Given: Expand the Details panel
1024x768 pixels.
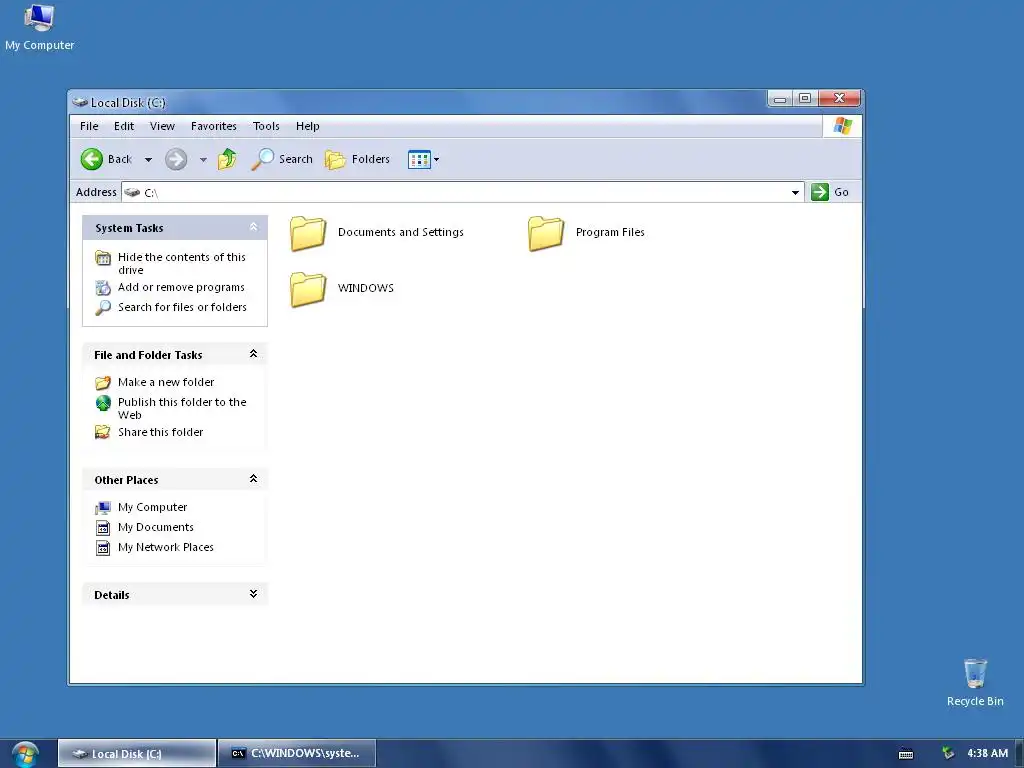Looking at the screenshot, I should (253, 594).
